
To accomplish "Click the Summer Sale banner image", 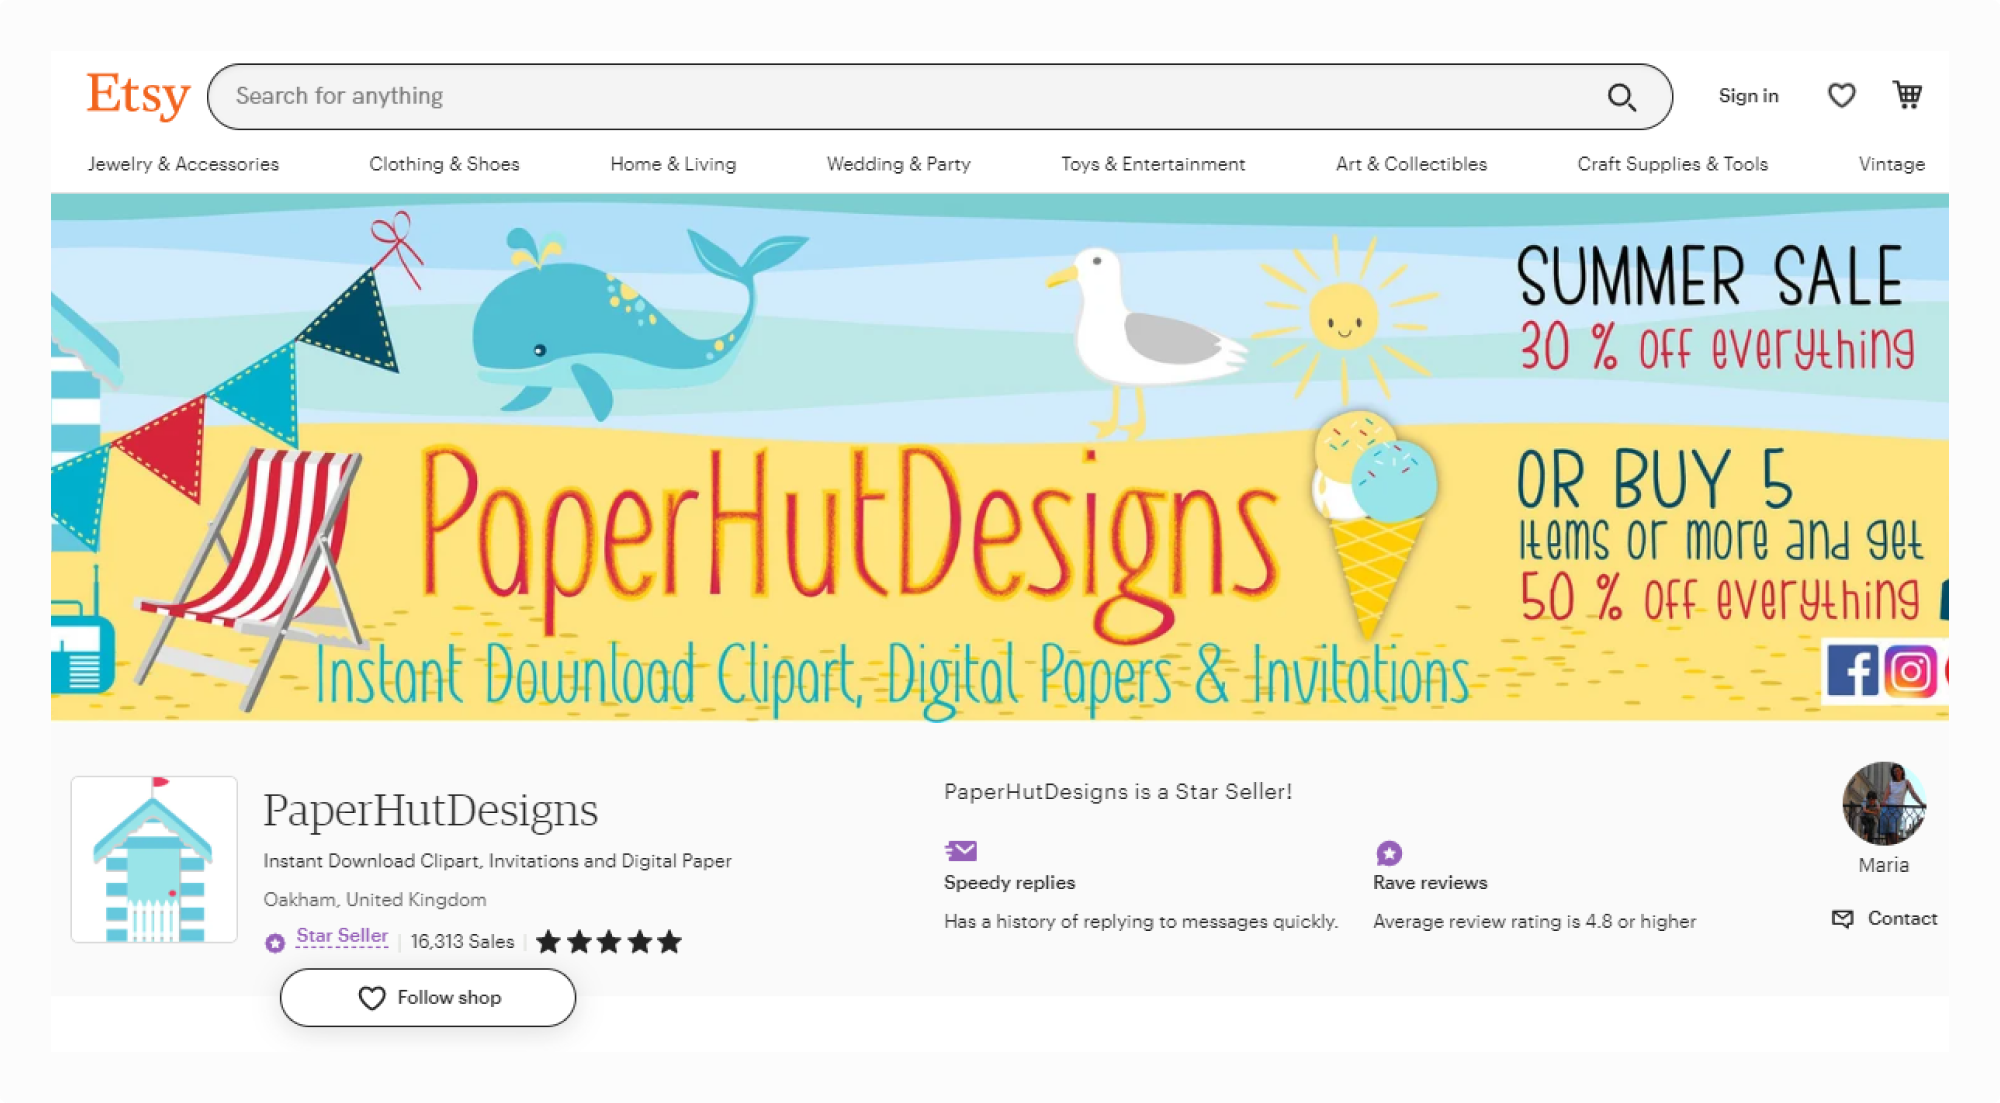I will pos(1000,457).
